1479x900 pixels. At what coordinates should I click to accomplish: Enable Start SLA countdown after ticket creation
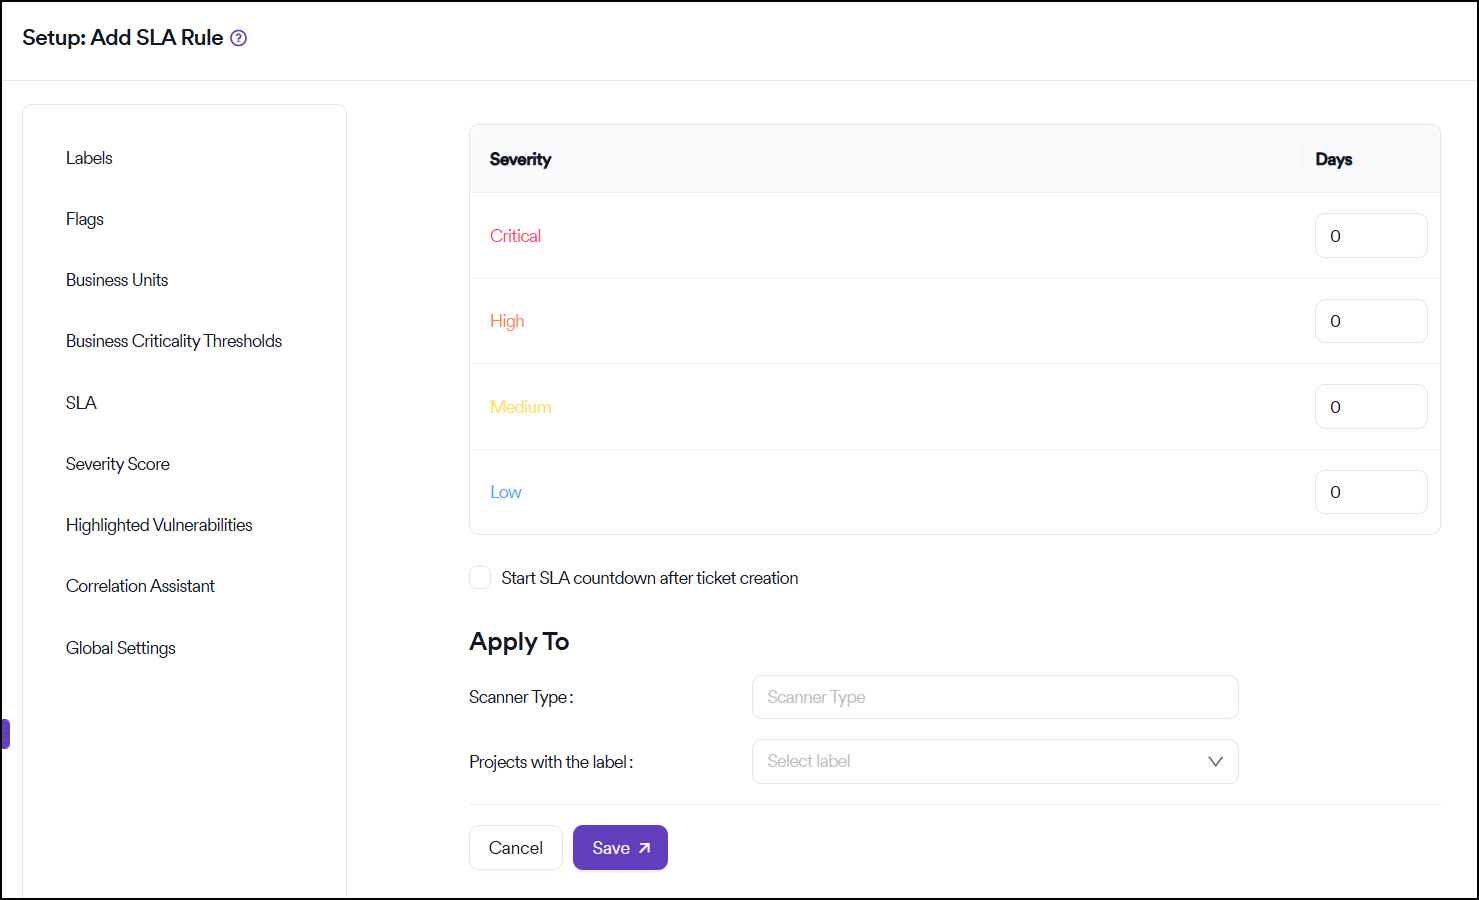pyautogui.click(x=480, y=578)
